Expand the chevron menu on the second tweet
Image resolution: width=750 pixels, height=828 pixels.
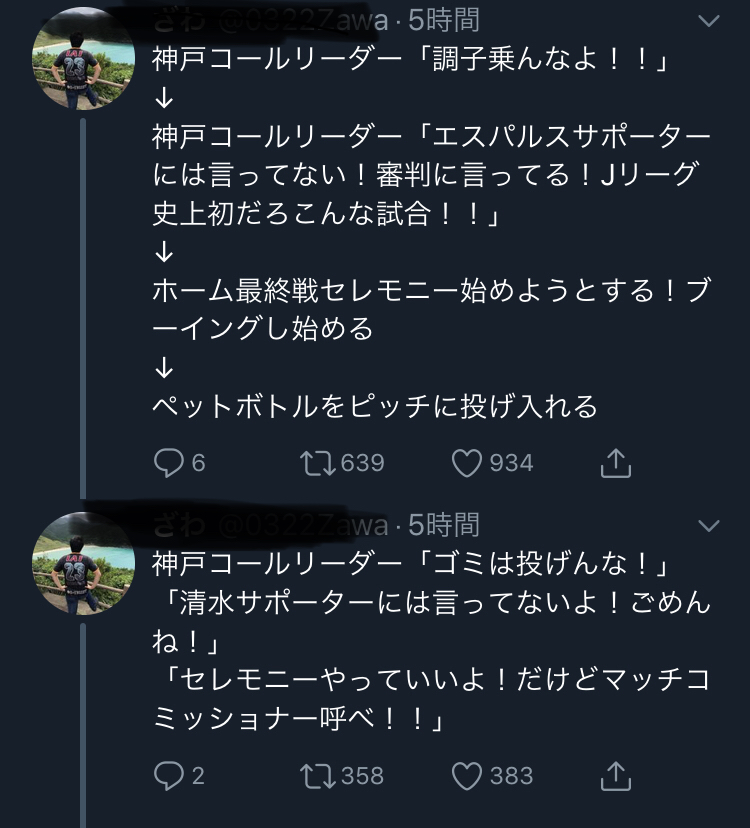[x=708, y=526]
